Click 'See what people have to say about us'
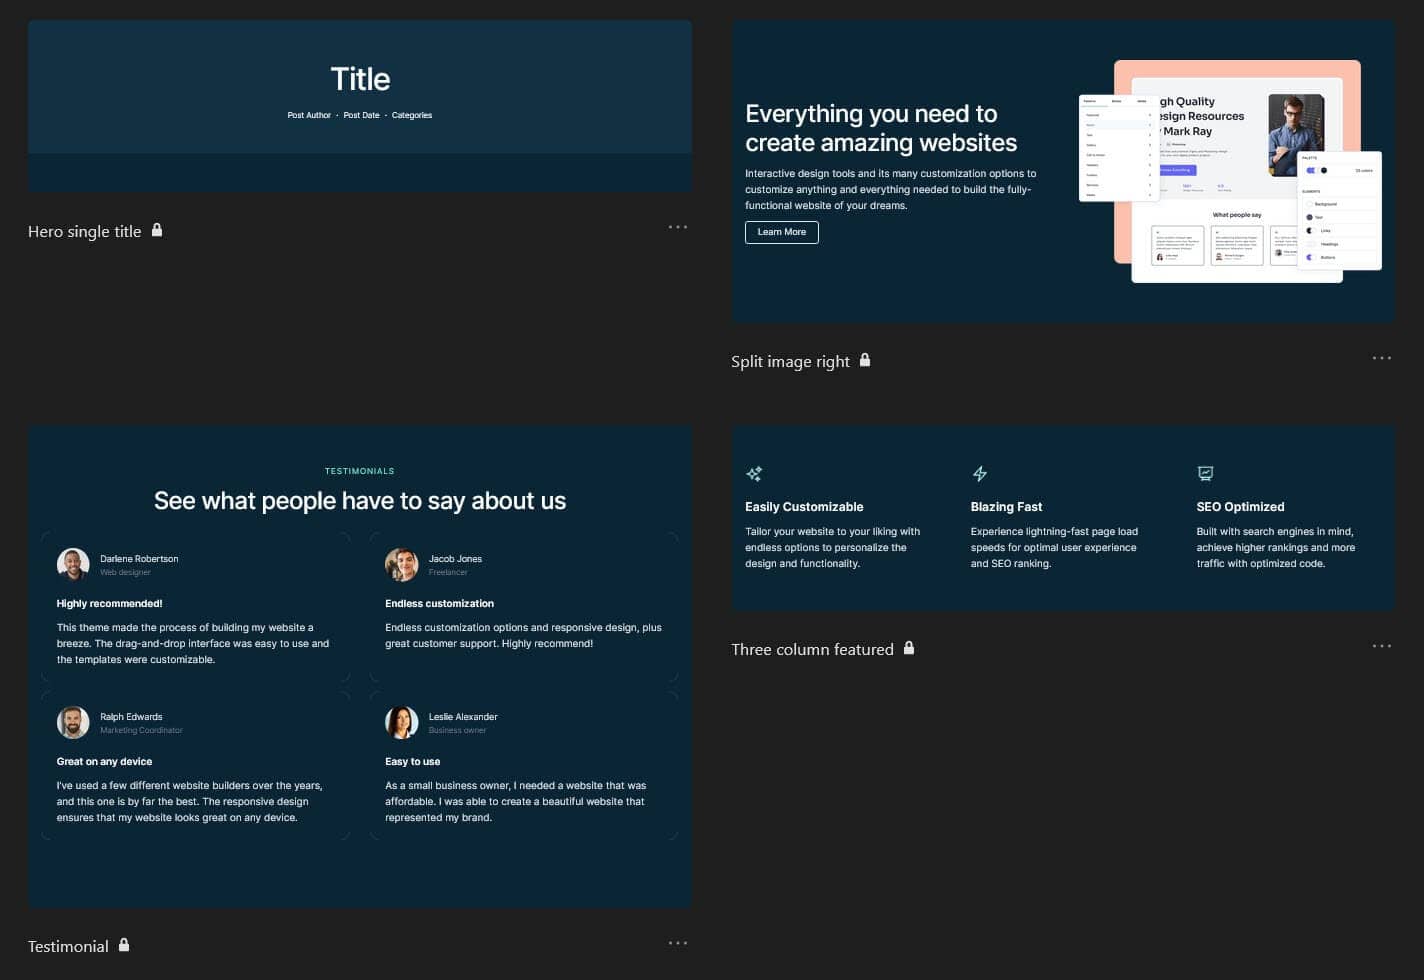 (x=360, y=501)
